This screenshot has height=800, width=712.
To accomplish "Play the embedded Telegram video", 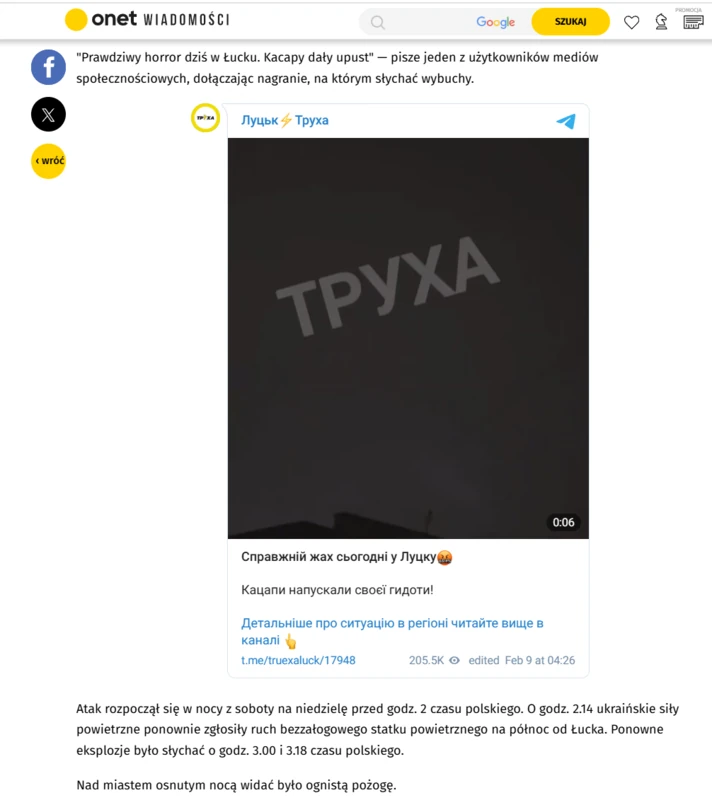I will pyautogui.click(x=408, y=338).
